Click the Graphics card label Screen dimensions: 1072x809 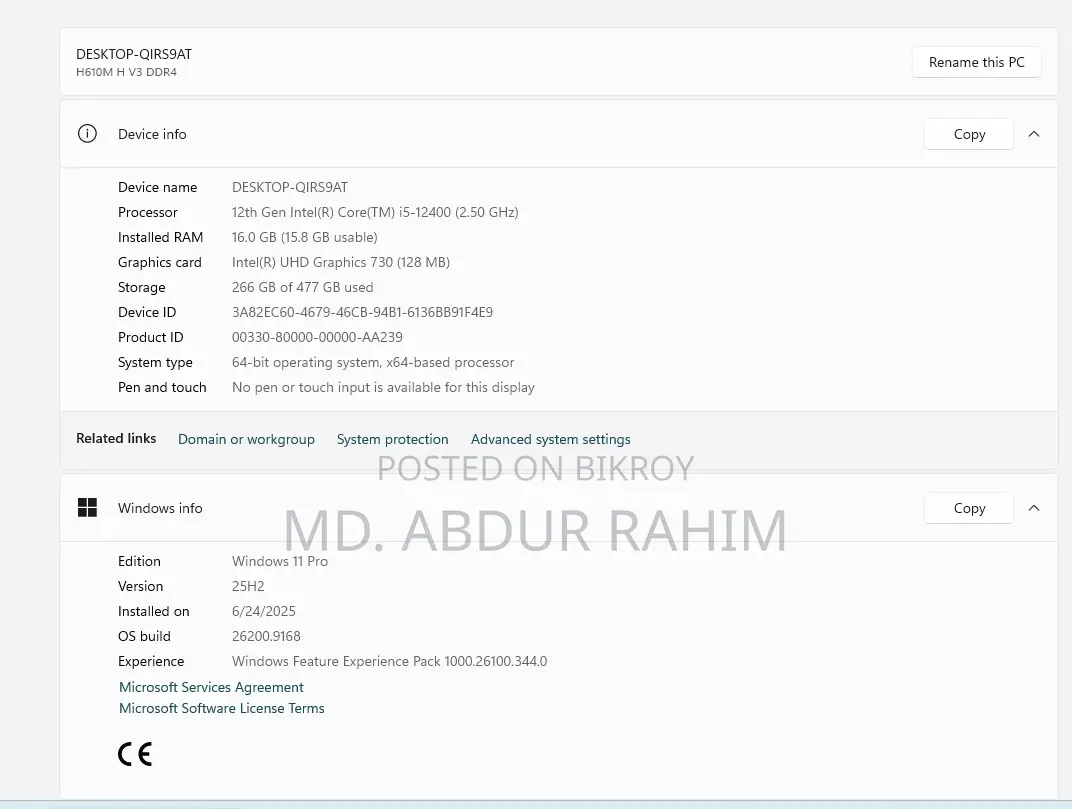(159, 263)
